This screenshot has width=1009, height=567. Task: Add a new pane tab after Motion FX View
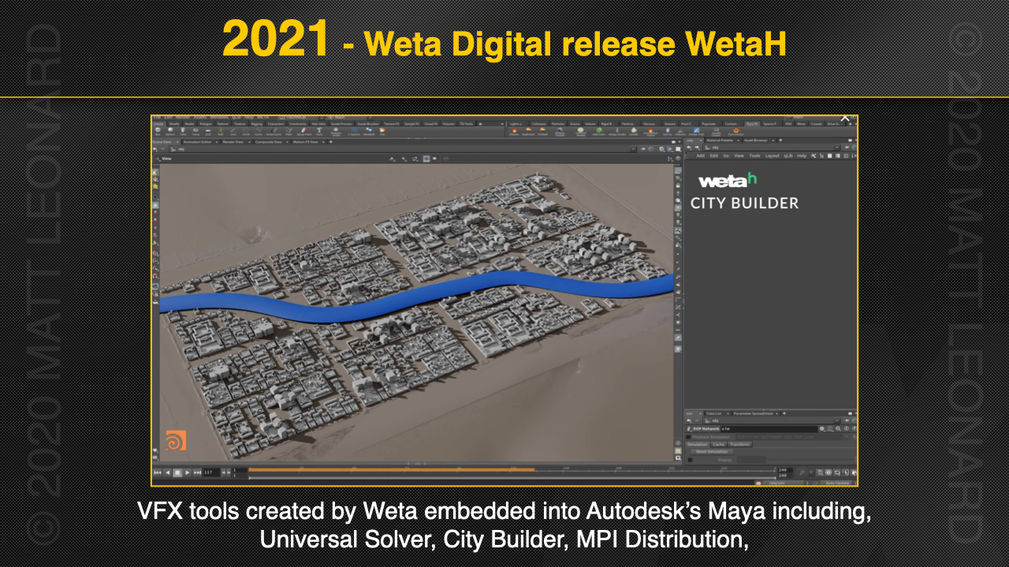pyautogui.click(x=331, y=142)
